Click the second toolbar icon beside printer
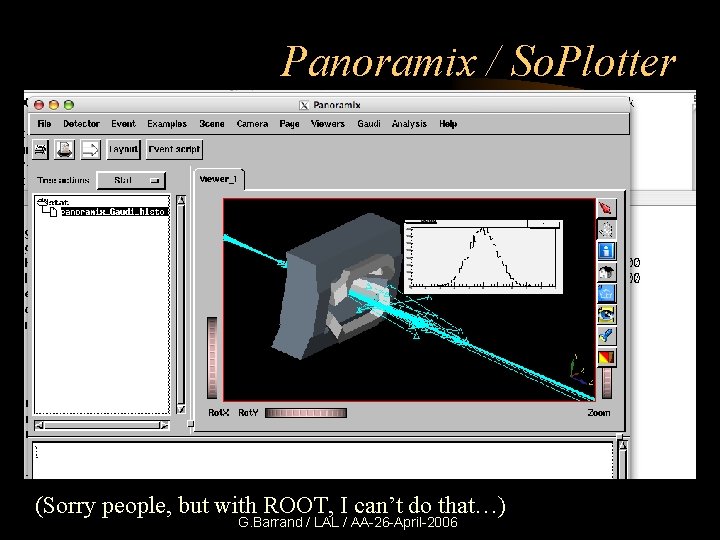This screenshot has height=540, width=720. 64,150
